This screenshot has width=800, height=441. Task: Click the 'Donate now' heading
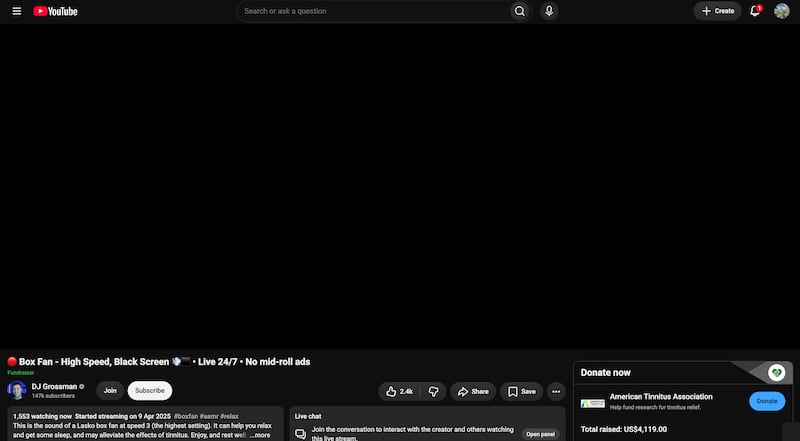[606, 373]
